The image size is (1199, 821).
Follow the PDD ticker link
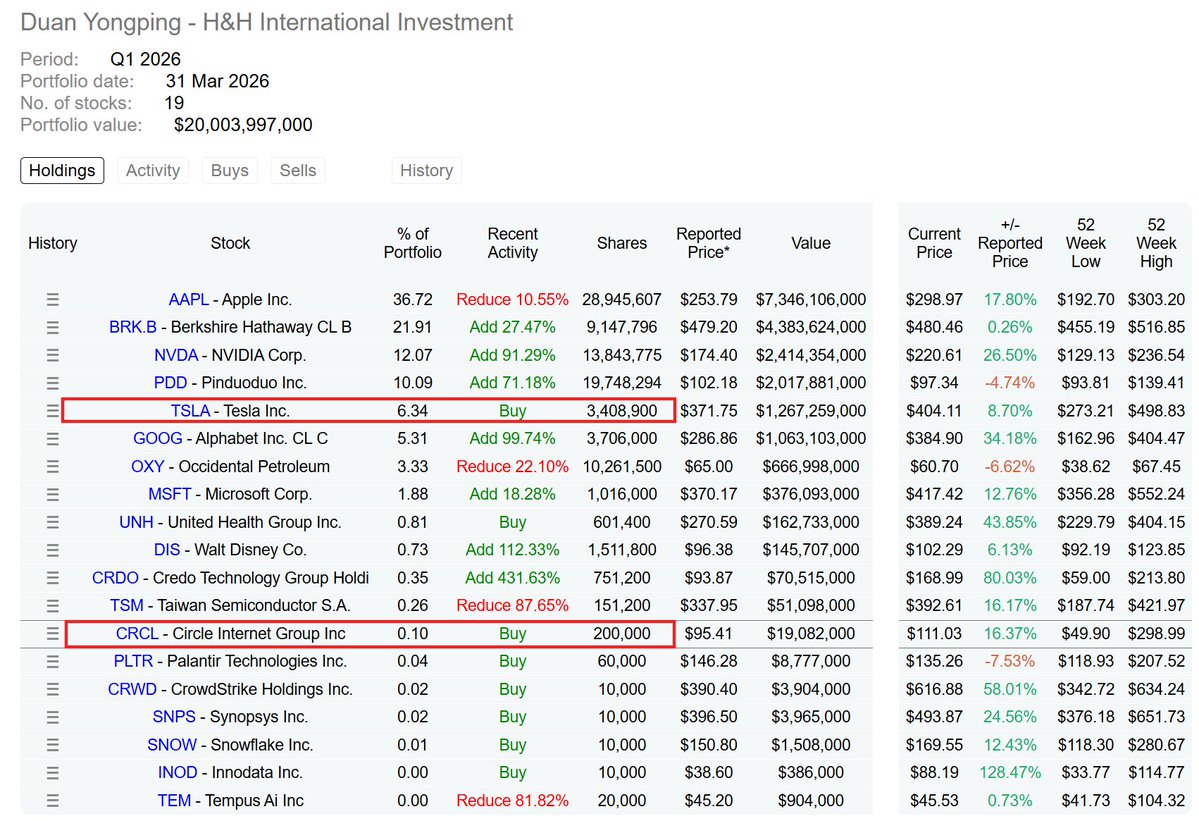171,383
